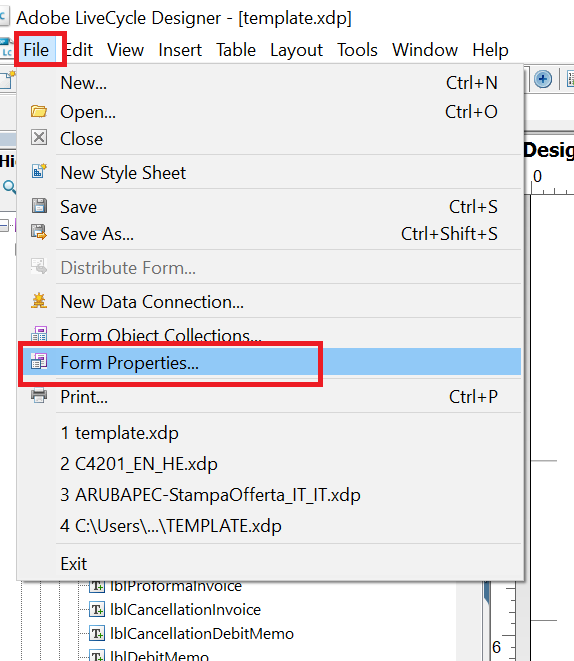The image size is (574, 661).
Task: Click the Close entry in the menu
Action: tap(270, 139)
